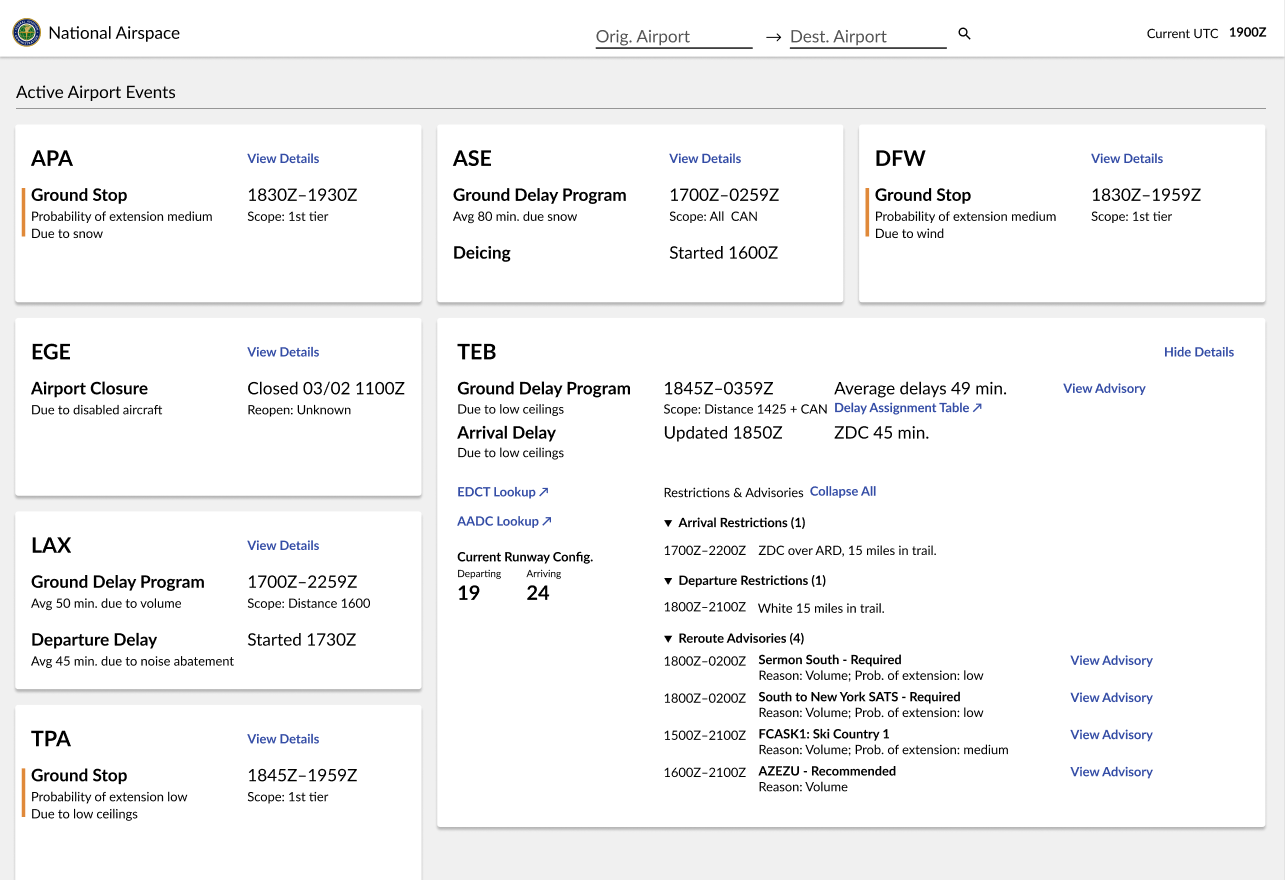Click 'Average delays 49 min.' text
The image size is (1285, 880).
920,389
